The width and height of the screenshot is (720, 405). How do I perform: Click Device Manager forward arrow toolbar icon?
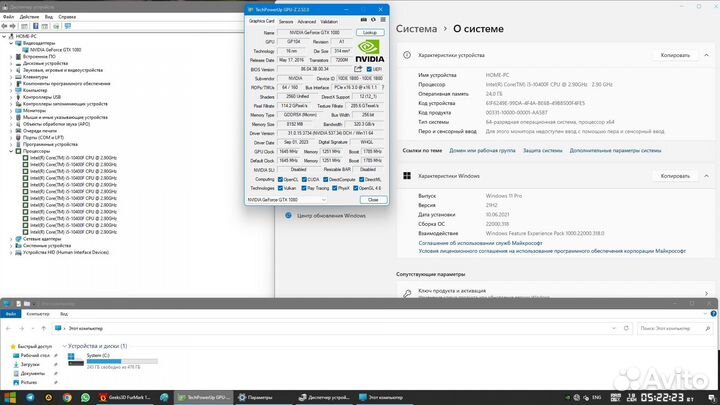pos(13,26)
